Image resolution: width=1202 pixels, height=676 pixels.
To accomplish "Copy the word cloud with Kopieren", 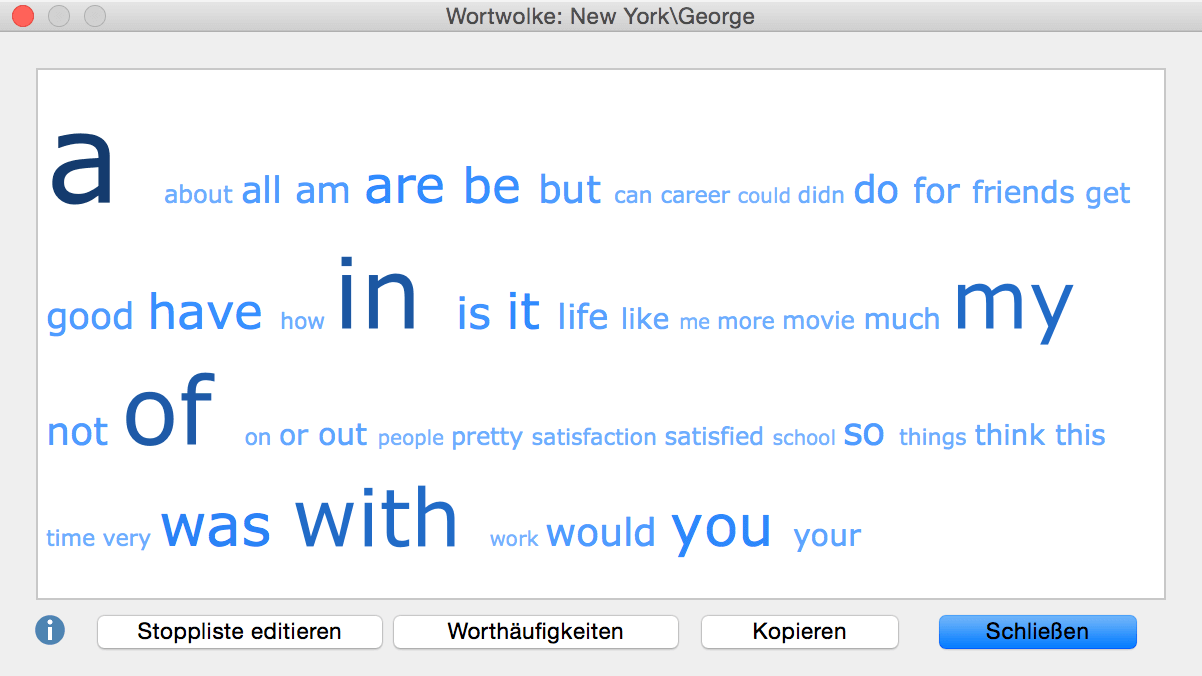I will 800,632.
